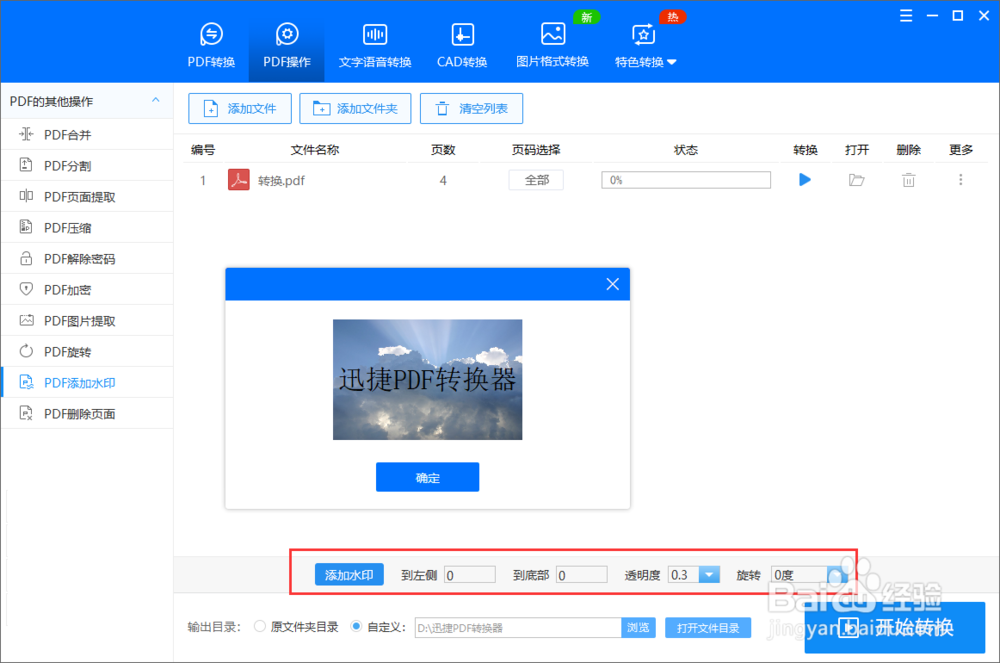1000x663 pixels.
Task: Confirm with the 确定 button
Action: coord(427,477)
